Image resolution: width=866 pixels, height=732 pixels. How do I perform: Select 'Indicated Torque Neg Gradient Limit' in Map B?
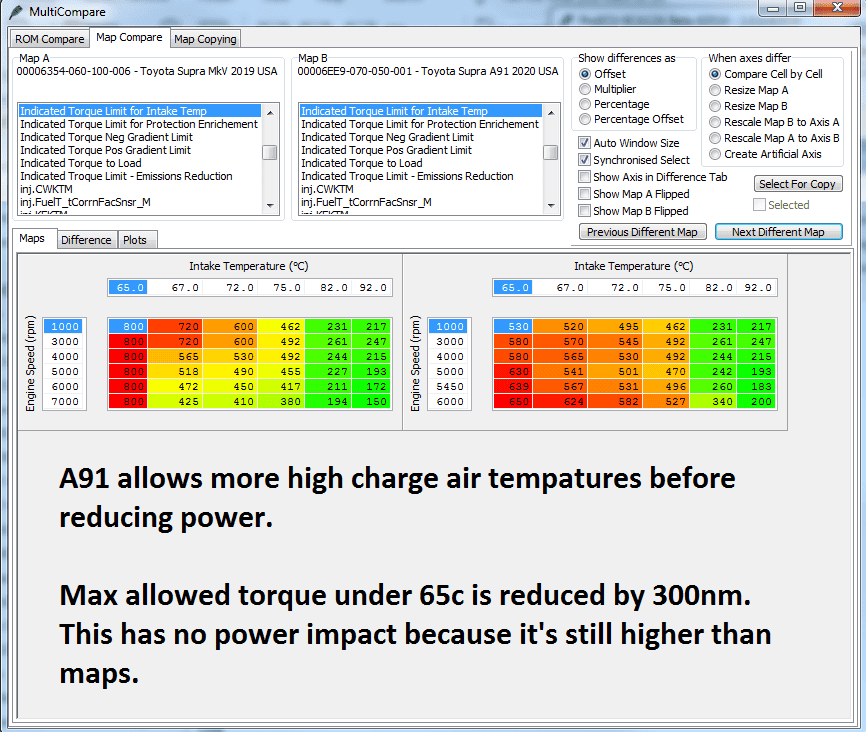click(421, 137)
